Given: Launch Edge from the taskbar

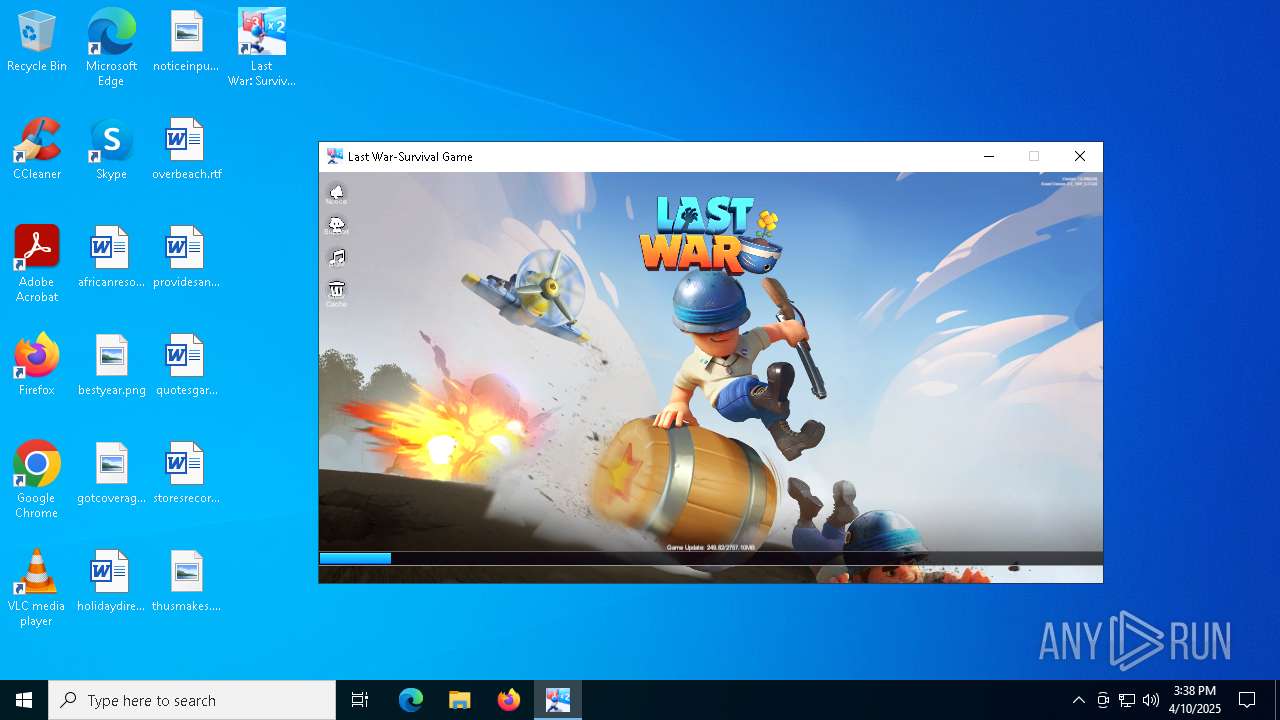Looking at the screenshot, I should (x=411, y=700).
